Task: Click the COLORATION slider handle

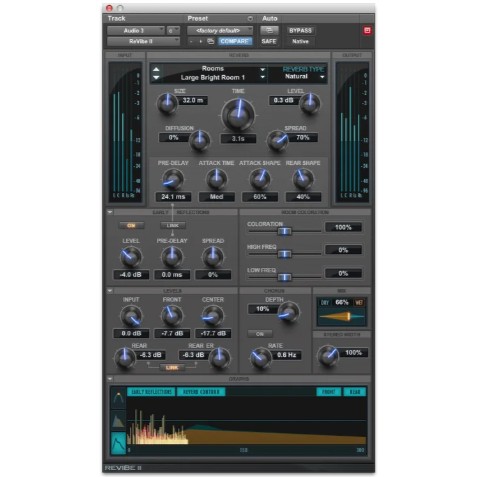Action: click(x=284, y=231)
